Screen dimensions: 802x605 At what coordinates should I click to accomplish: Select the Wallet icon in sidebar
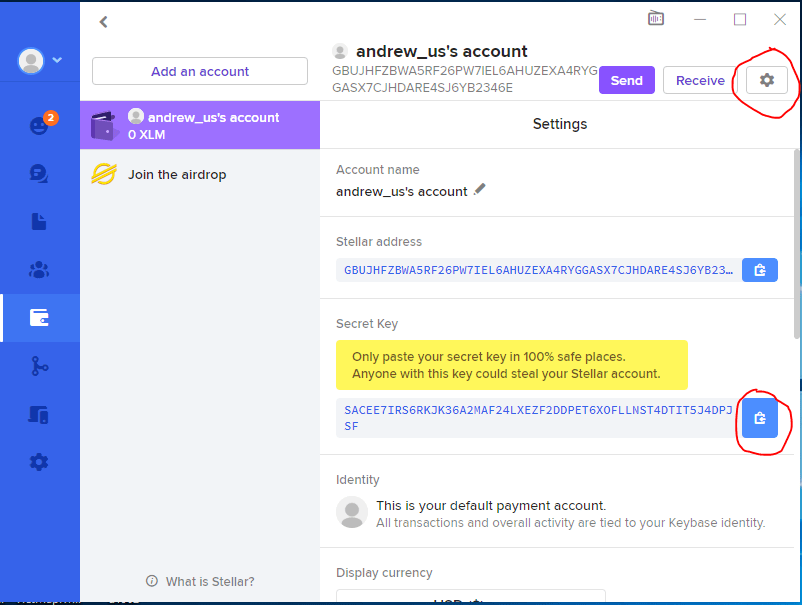(x=39, y=318)
